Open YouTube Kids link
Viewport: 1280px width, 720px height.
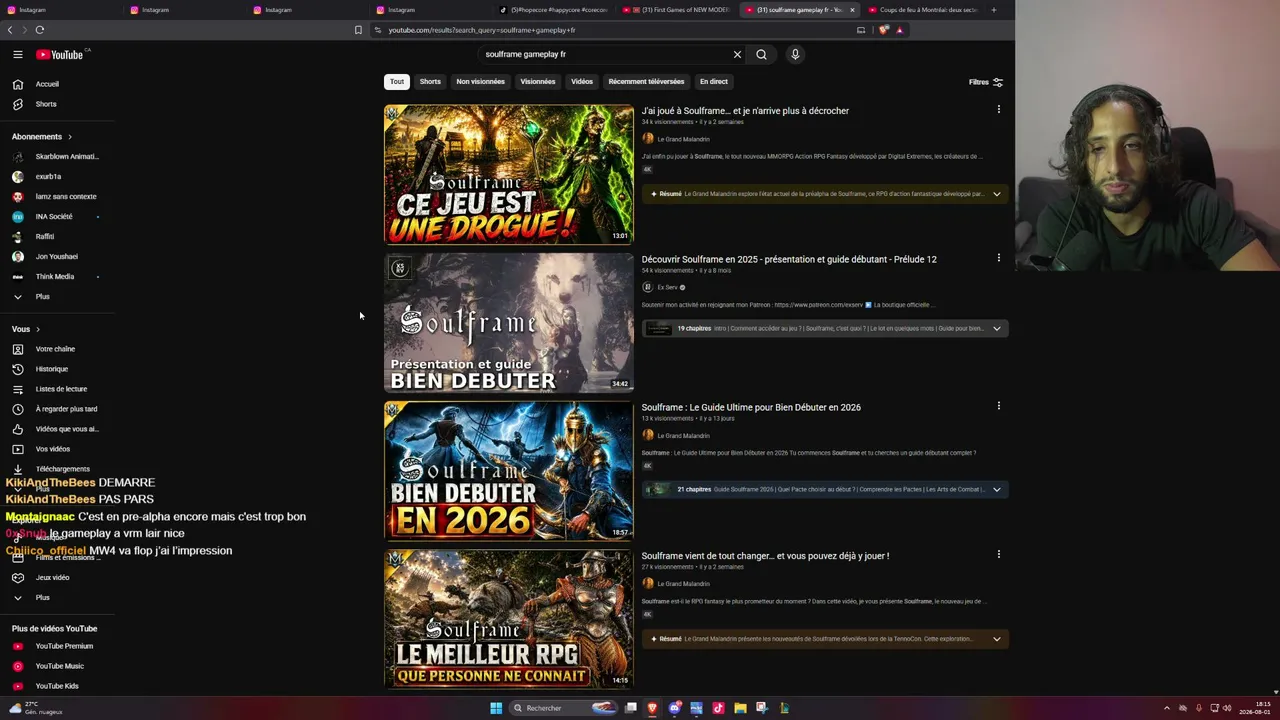point(57,686)
